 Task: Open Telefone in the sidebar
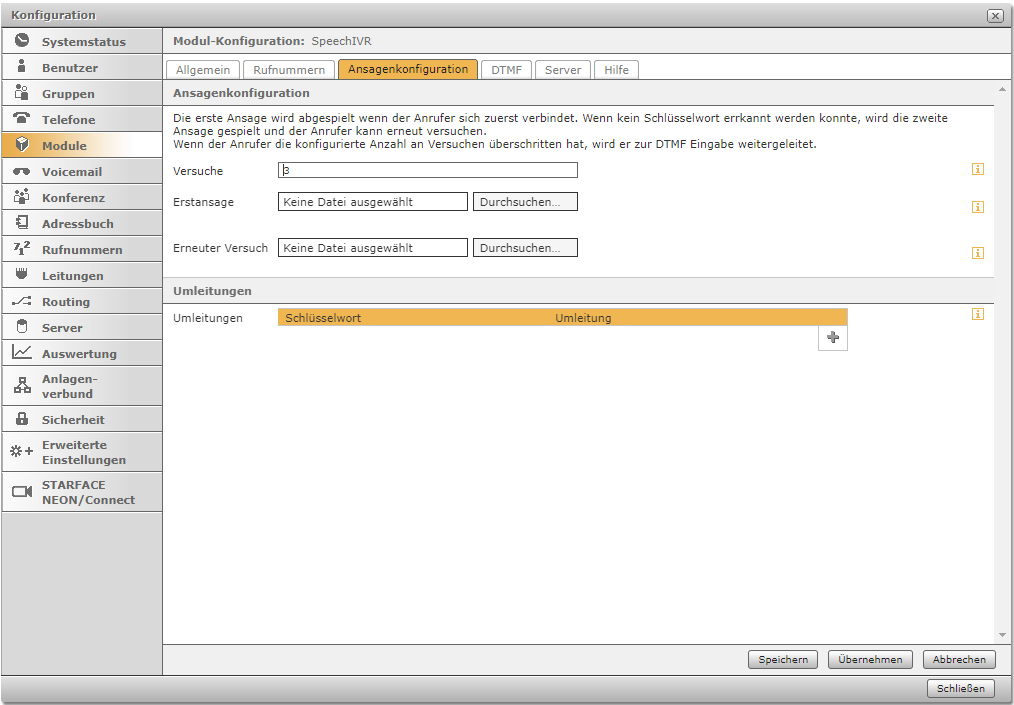point(82,119)
